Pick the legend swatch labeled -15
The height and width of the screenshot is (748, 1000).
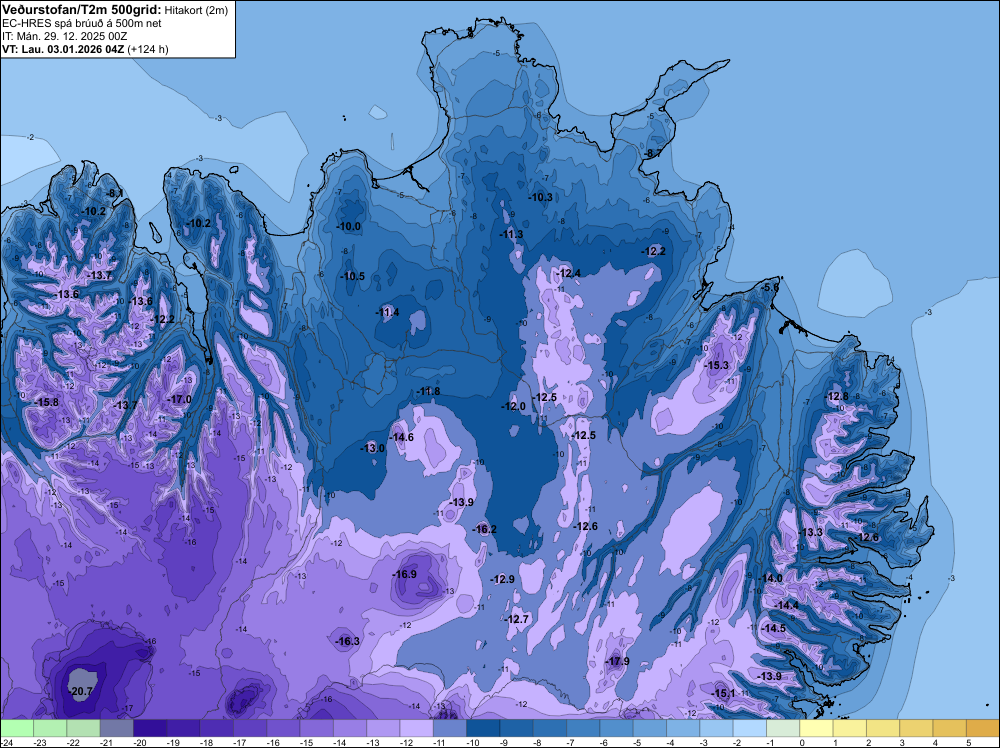coord(316,728)
